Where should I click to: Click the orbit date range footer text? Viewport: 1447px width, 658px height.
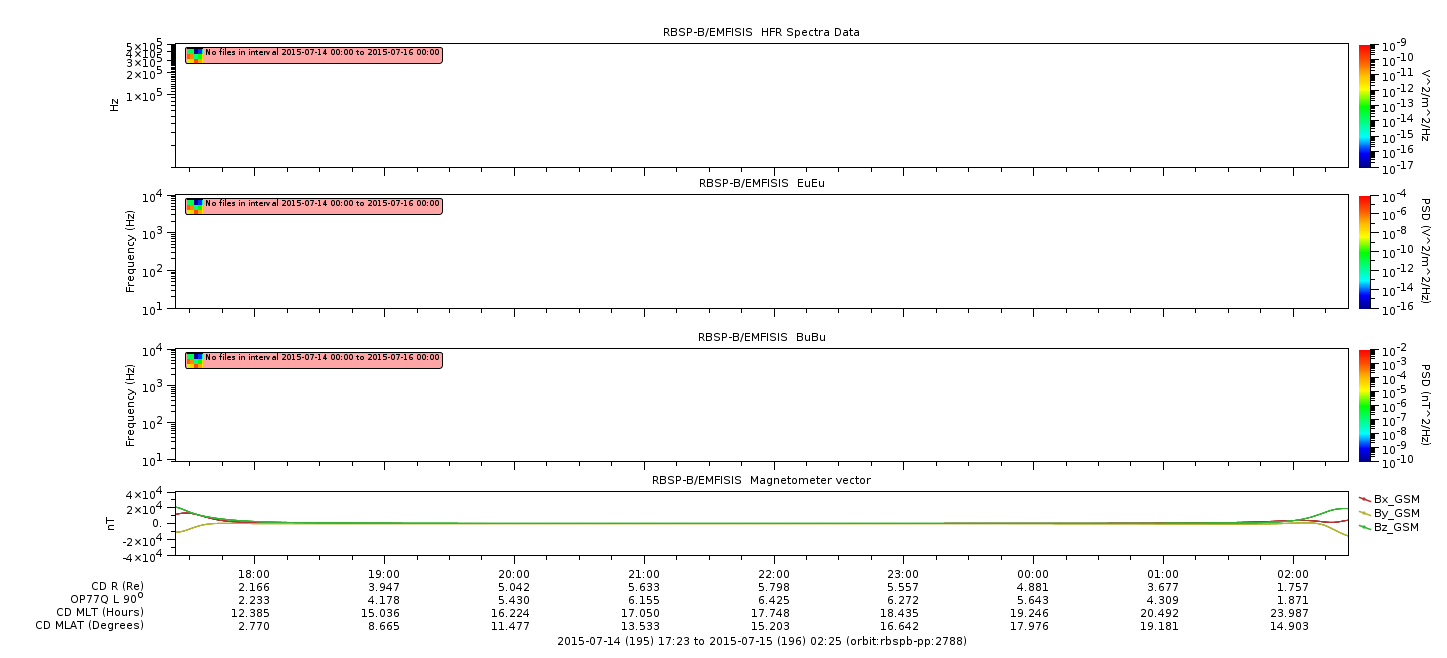(x=761, y=641)
